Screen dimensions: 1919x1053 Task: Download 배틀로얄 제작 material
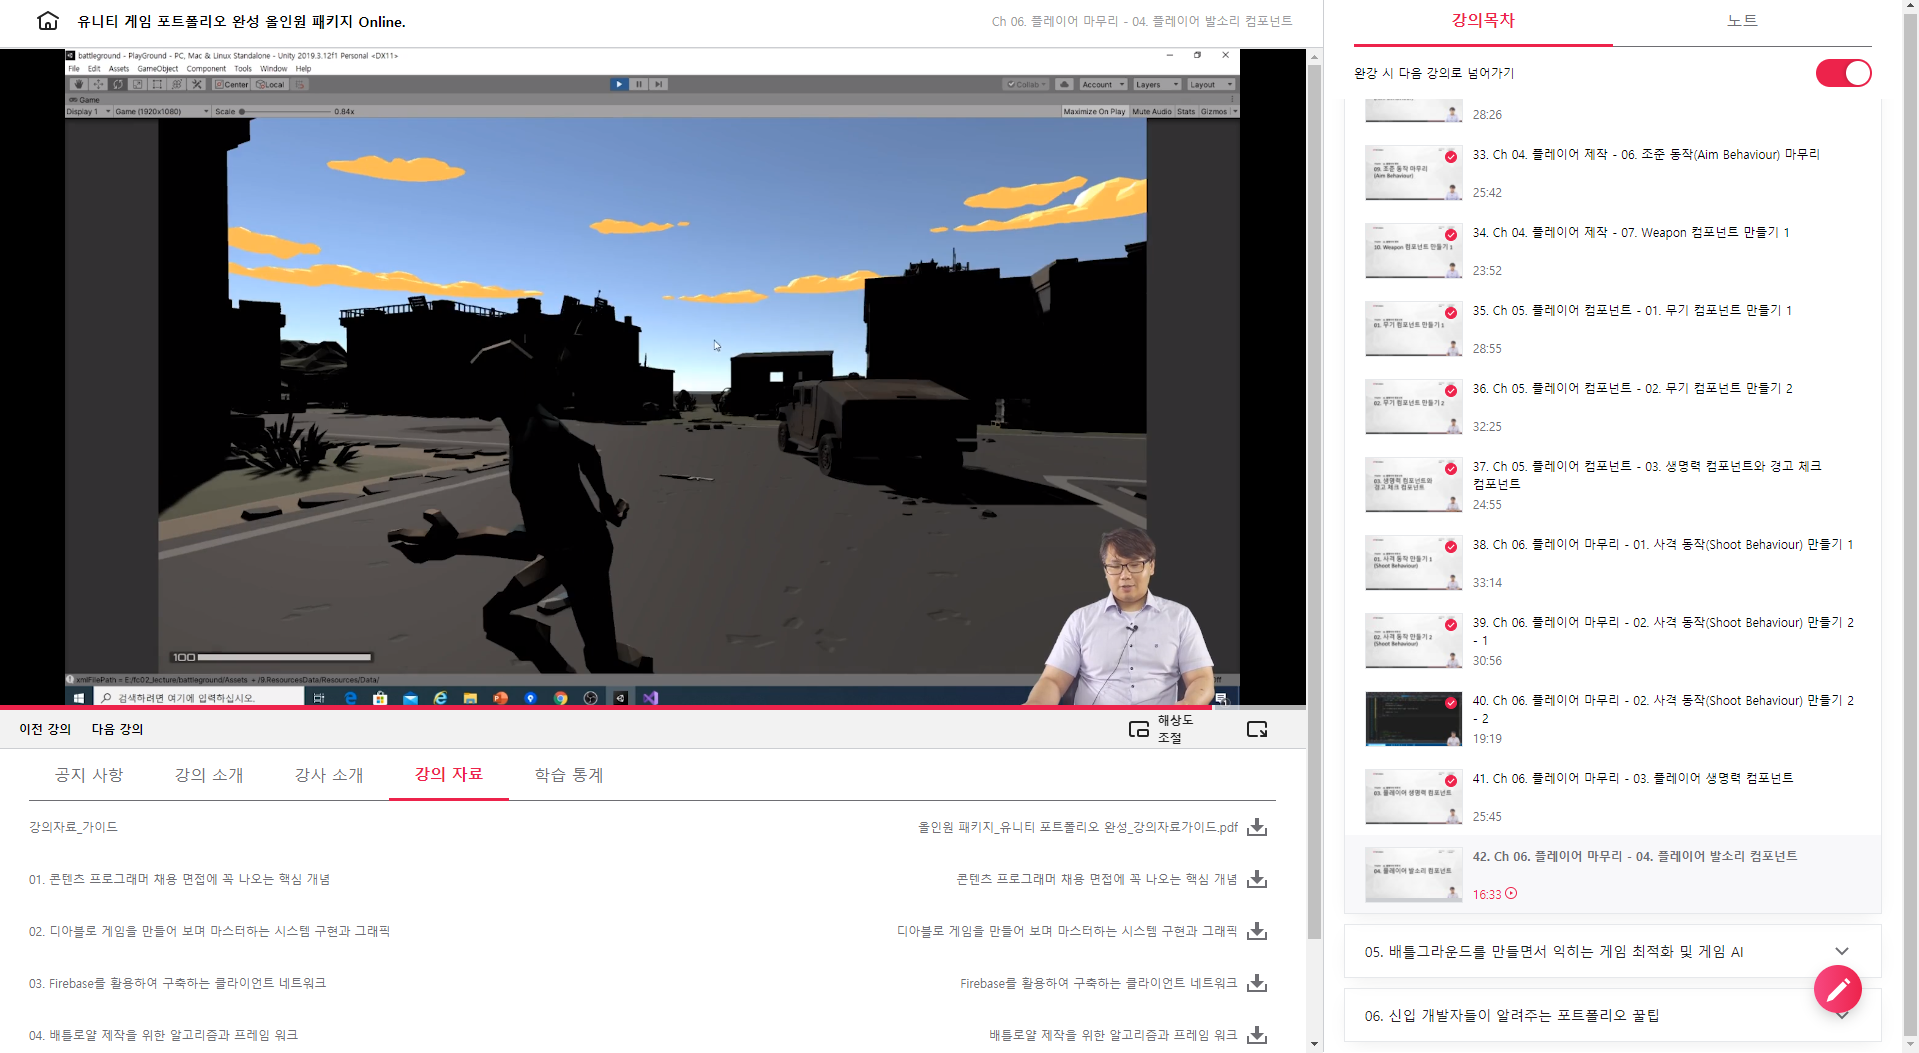pyautogui.click(x=1257, y=1035)
